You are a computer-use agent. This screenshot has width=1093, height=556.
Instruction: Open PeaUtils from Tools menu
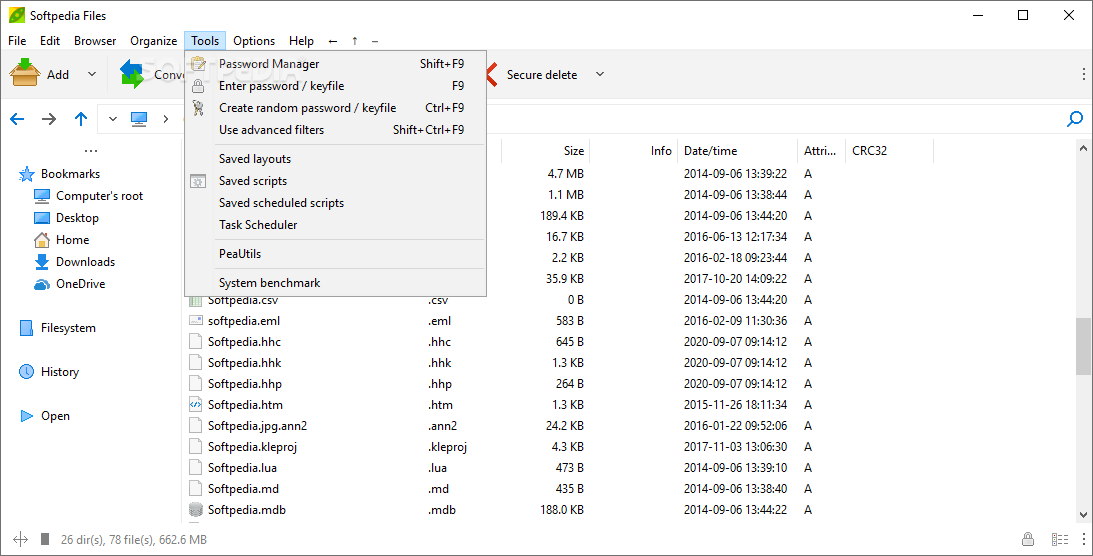point(335,254)
